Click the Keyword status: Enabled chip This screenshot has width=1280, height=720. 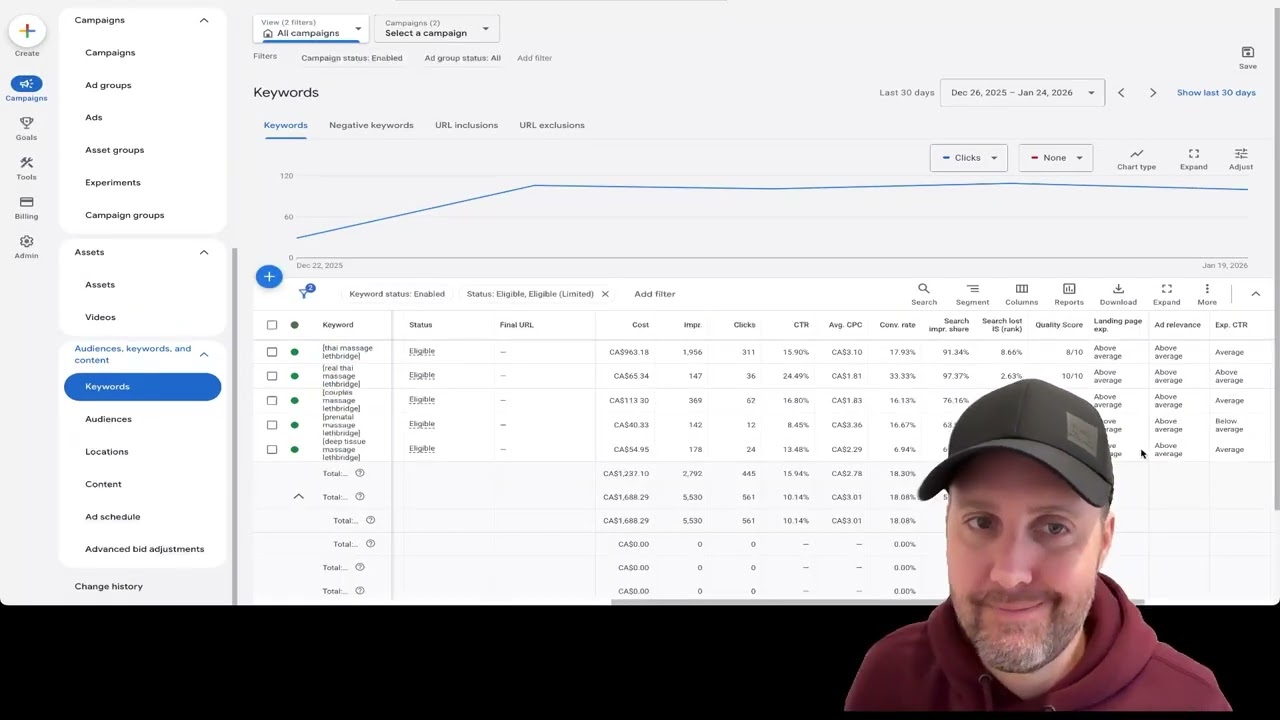(x=397, y=294)
